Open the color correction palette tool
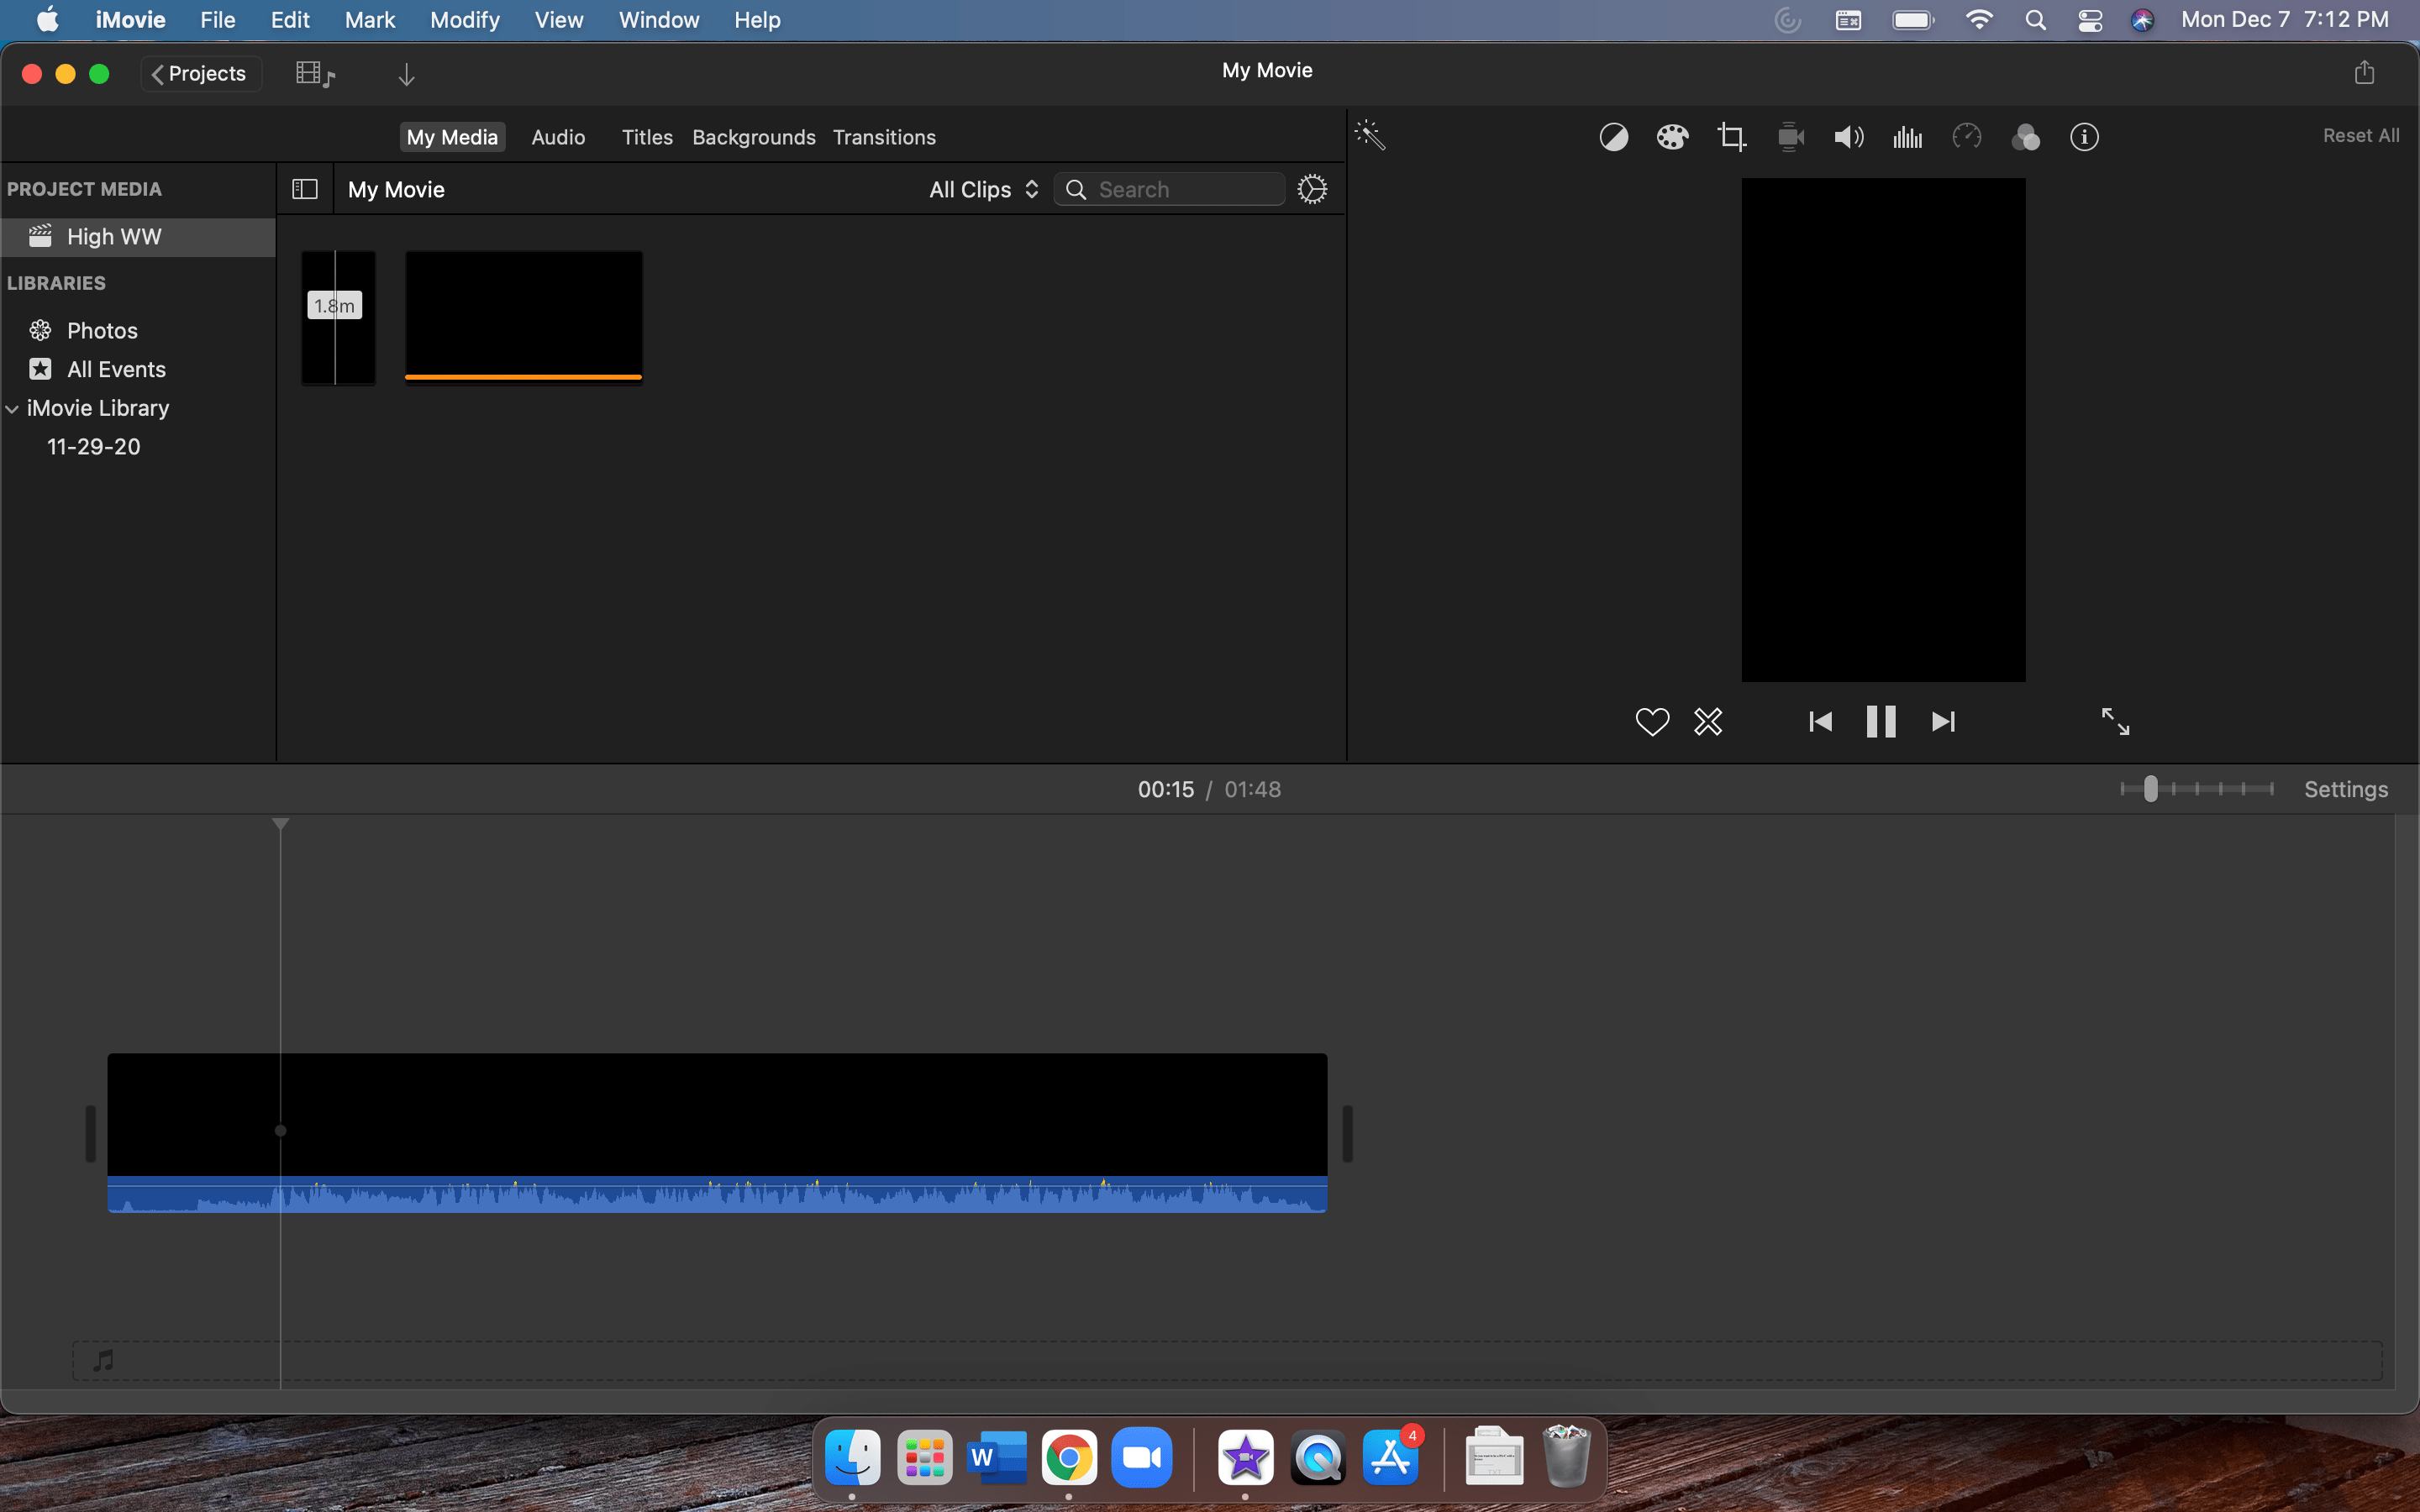This screenshot has height=1512, width=2420. [x=1672, y=137]
